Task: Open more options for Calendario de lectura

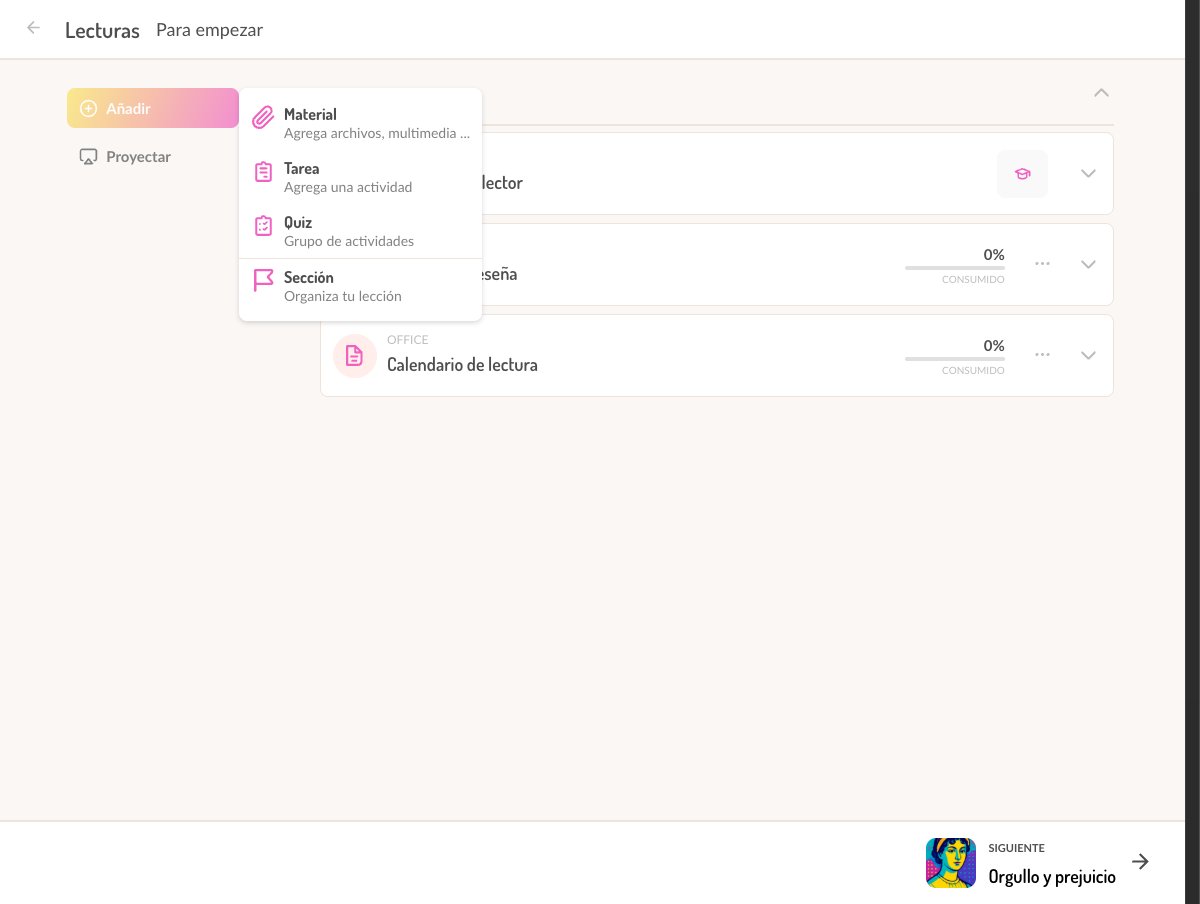Action: click(1042, 355)
